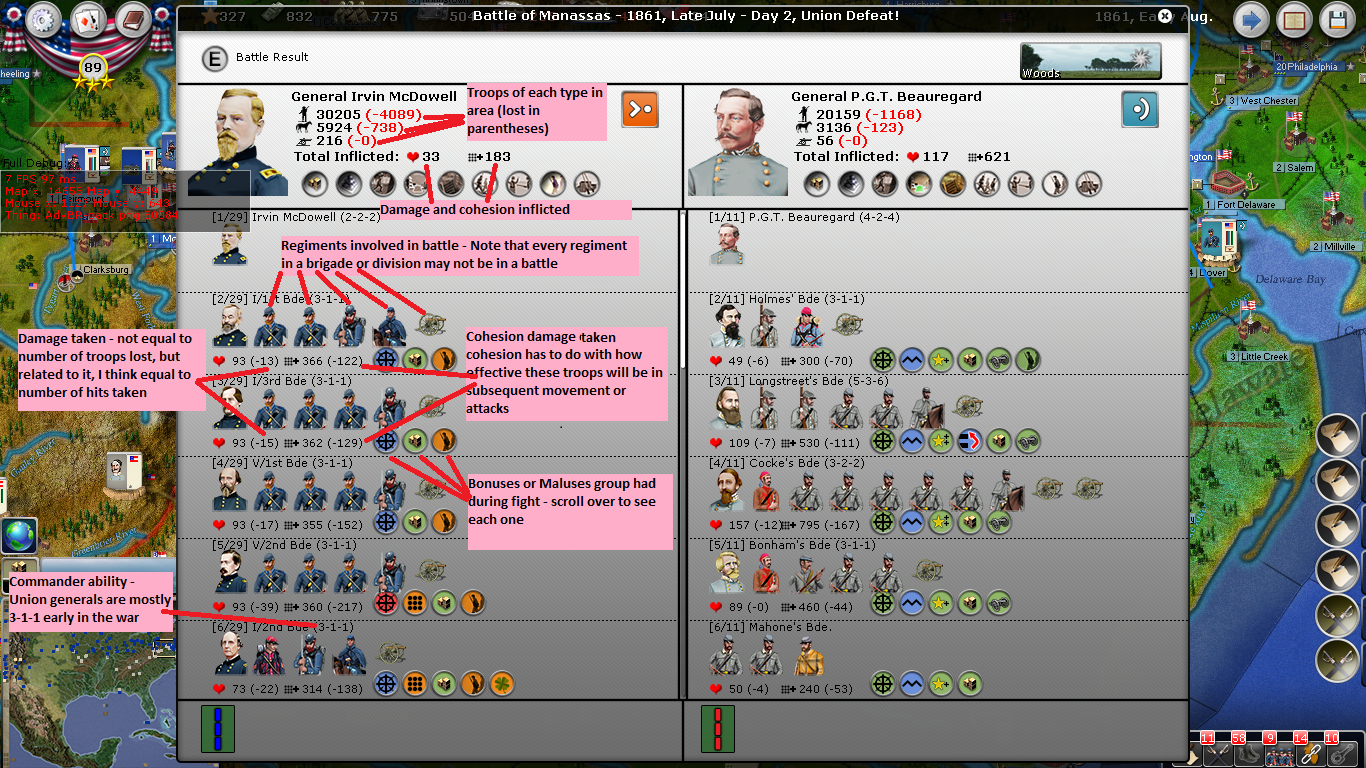Open the brown ledger book
The image size is (1366, 768).
(x=132, y=19)
